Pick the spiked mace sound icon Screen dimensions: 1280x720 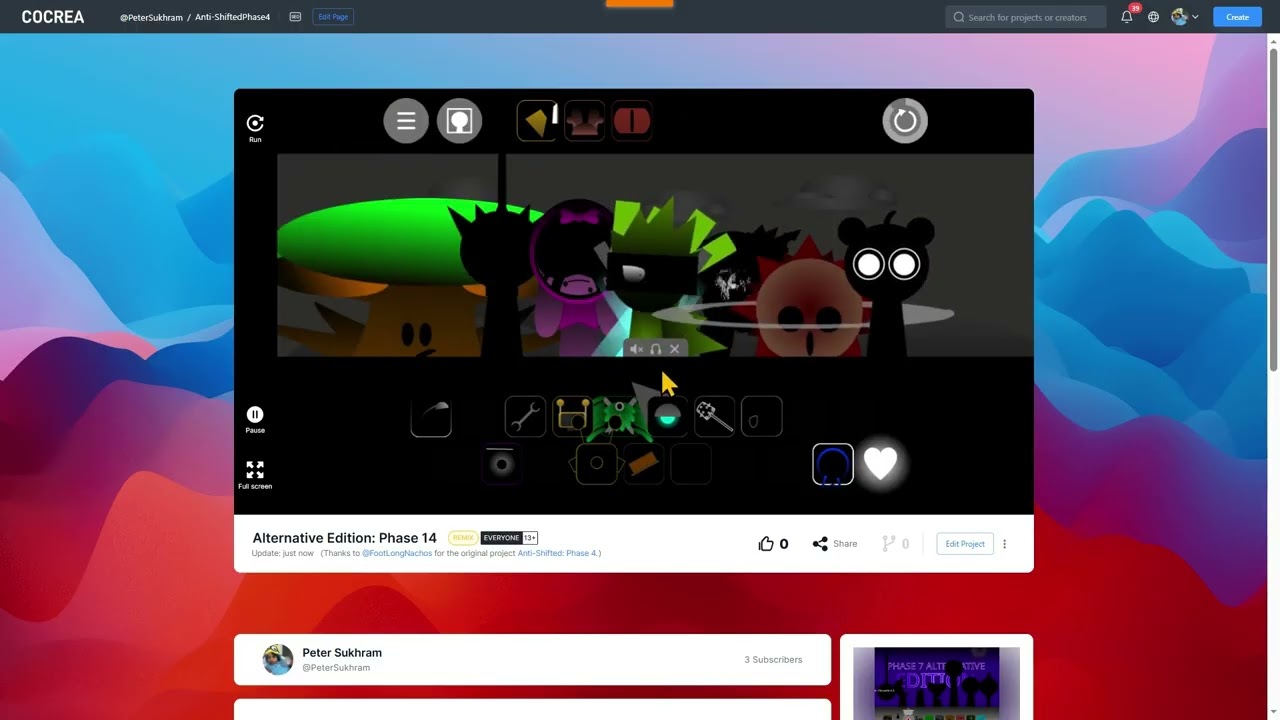click(715, 417)
